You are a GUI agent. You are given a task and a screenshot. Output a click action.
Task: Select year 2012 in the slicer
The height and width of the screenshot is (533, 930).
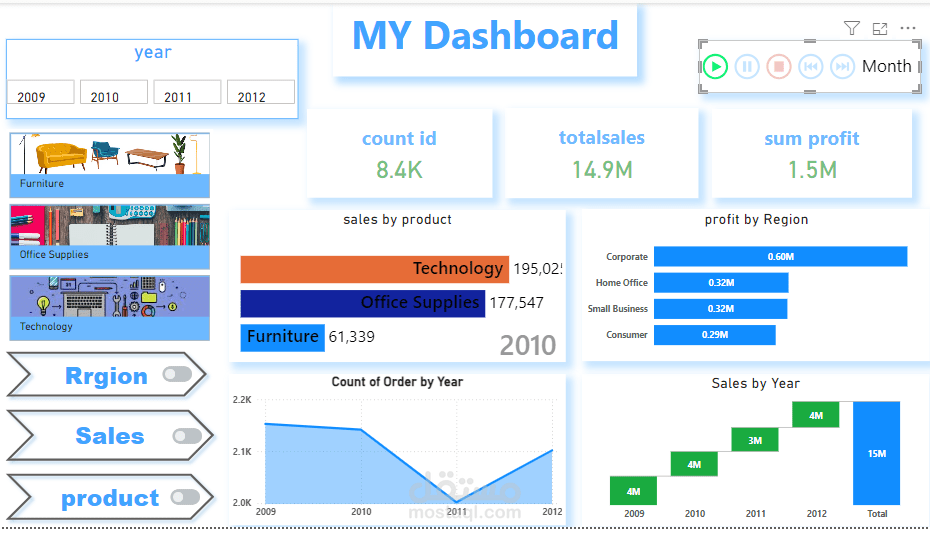261,92
